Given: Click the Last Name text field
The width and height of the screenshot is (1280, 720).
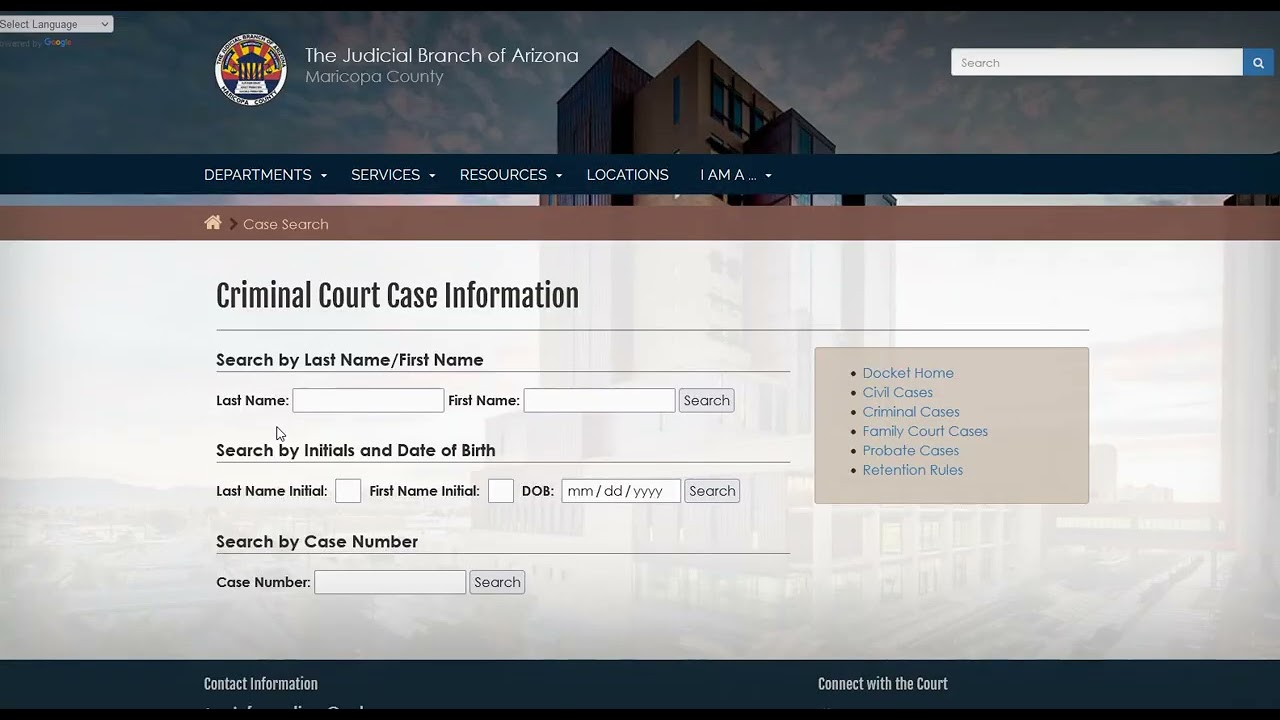Looking at the screenshot, I should pyautogui.click(x=368, y=400).
